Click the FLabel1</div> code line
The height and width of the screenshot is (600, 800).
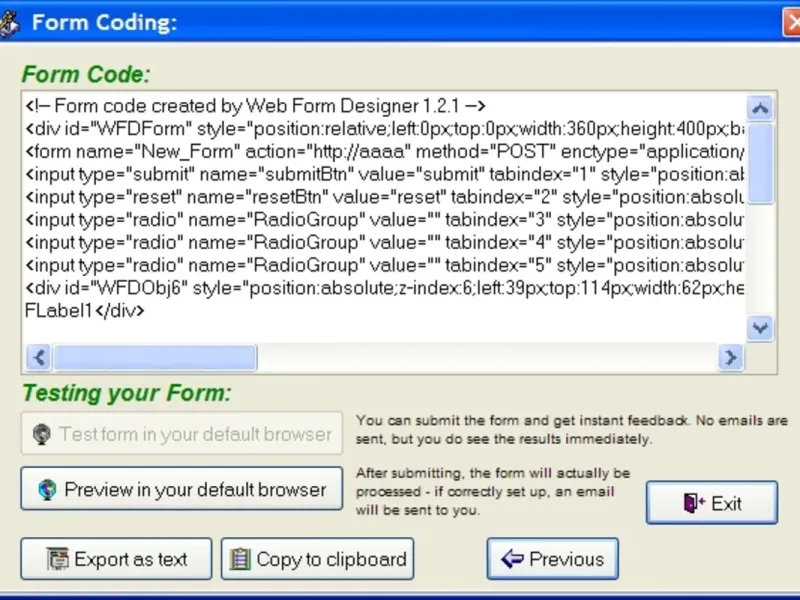point(85,311)
